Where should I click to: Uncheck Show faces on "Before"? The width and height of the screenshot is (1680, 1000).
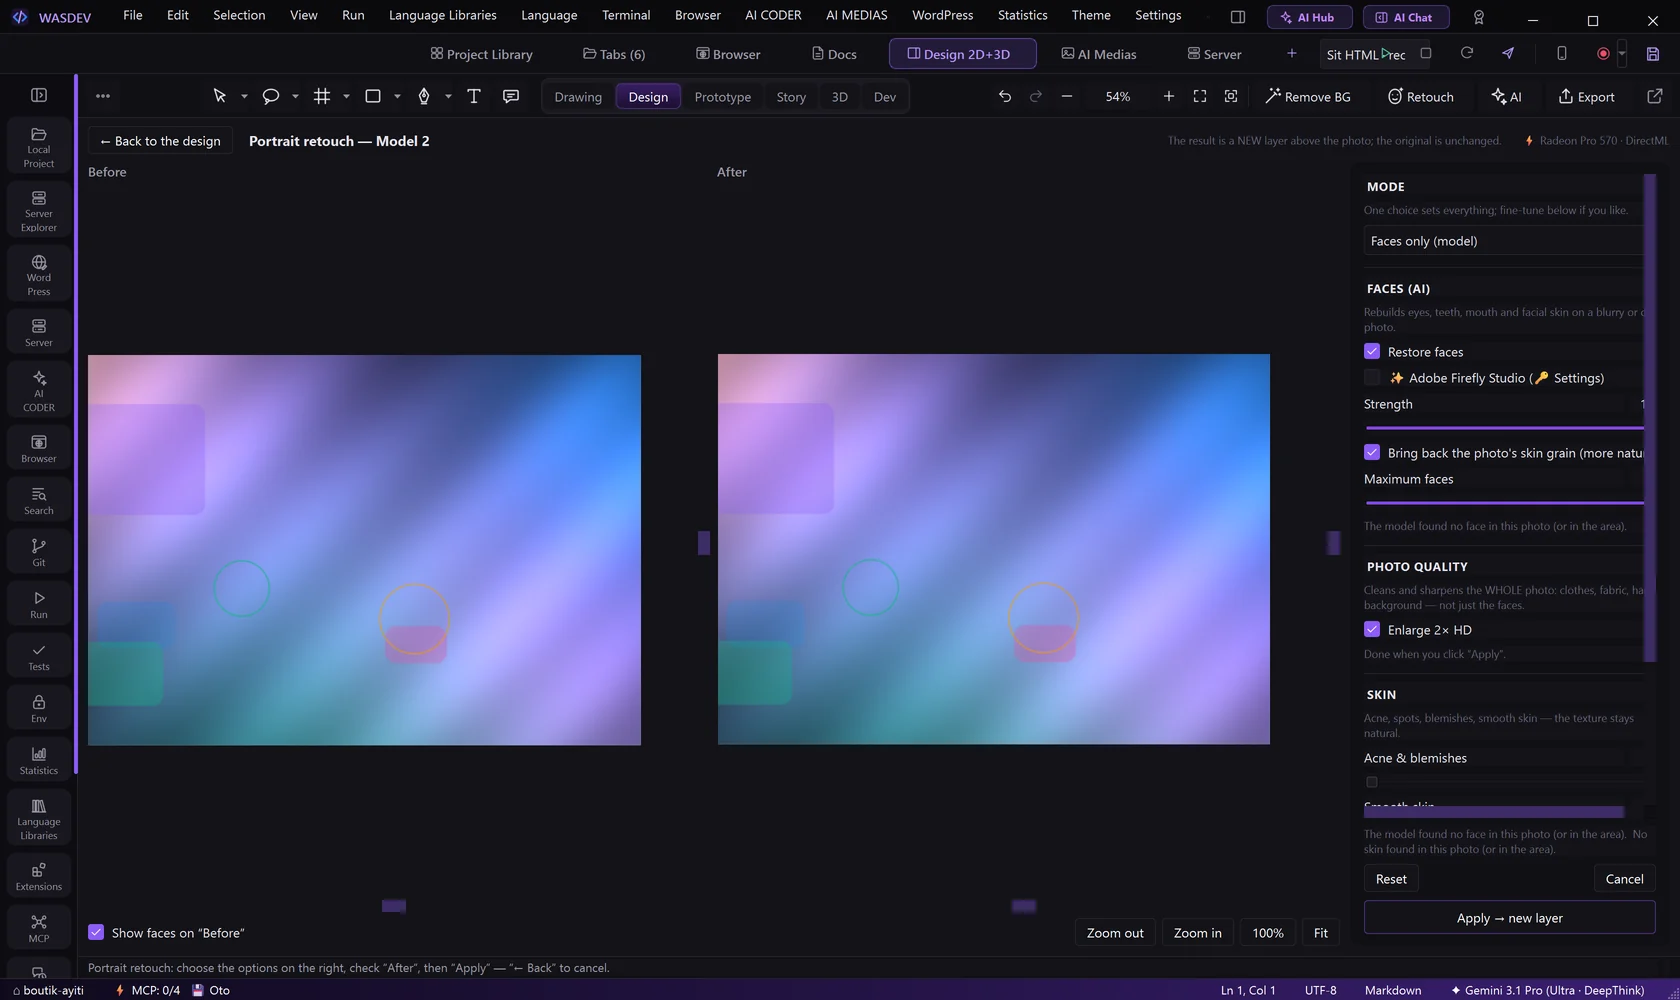coord(96,932)
